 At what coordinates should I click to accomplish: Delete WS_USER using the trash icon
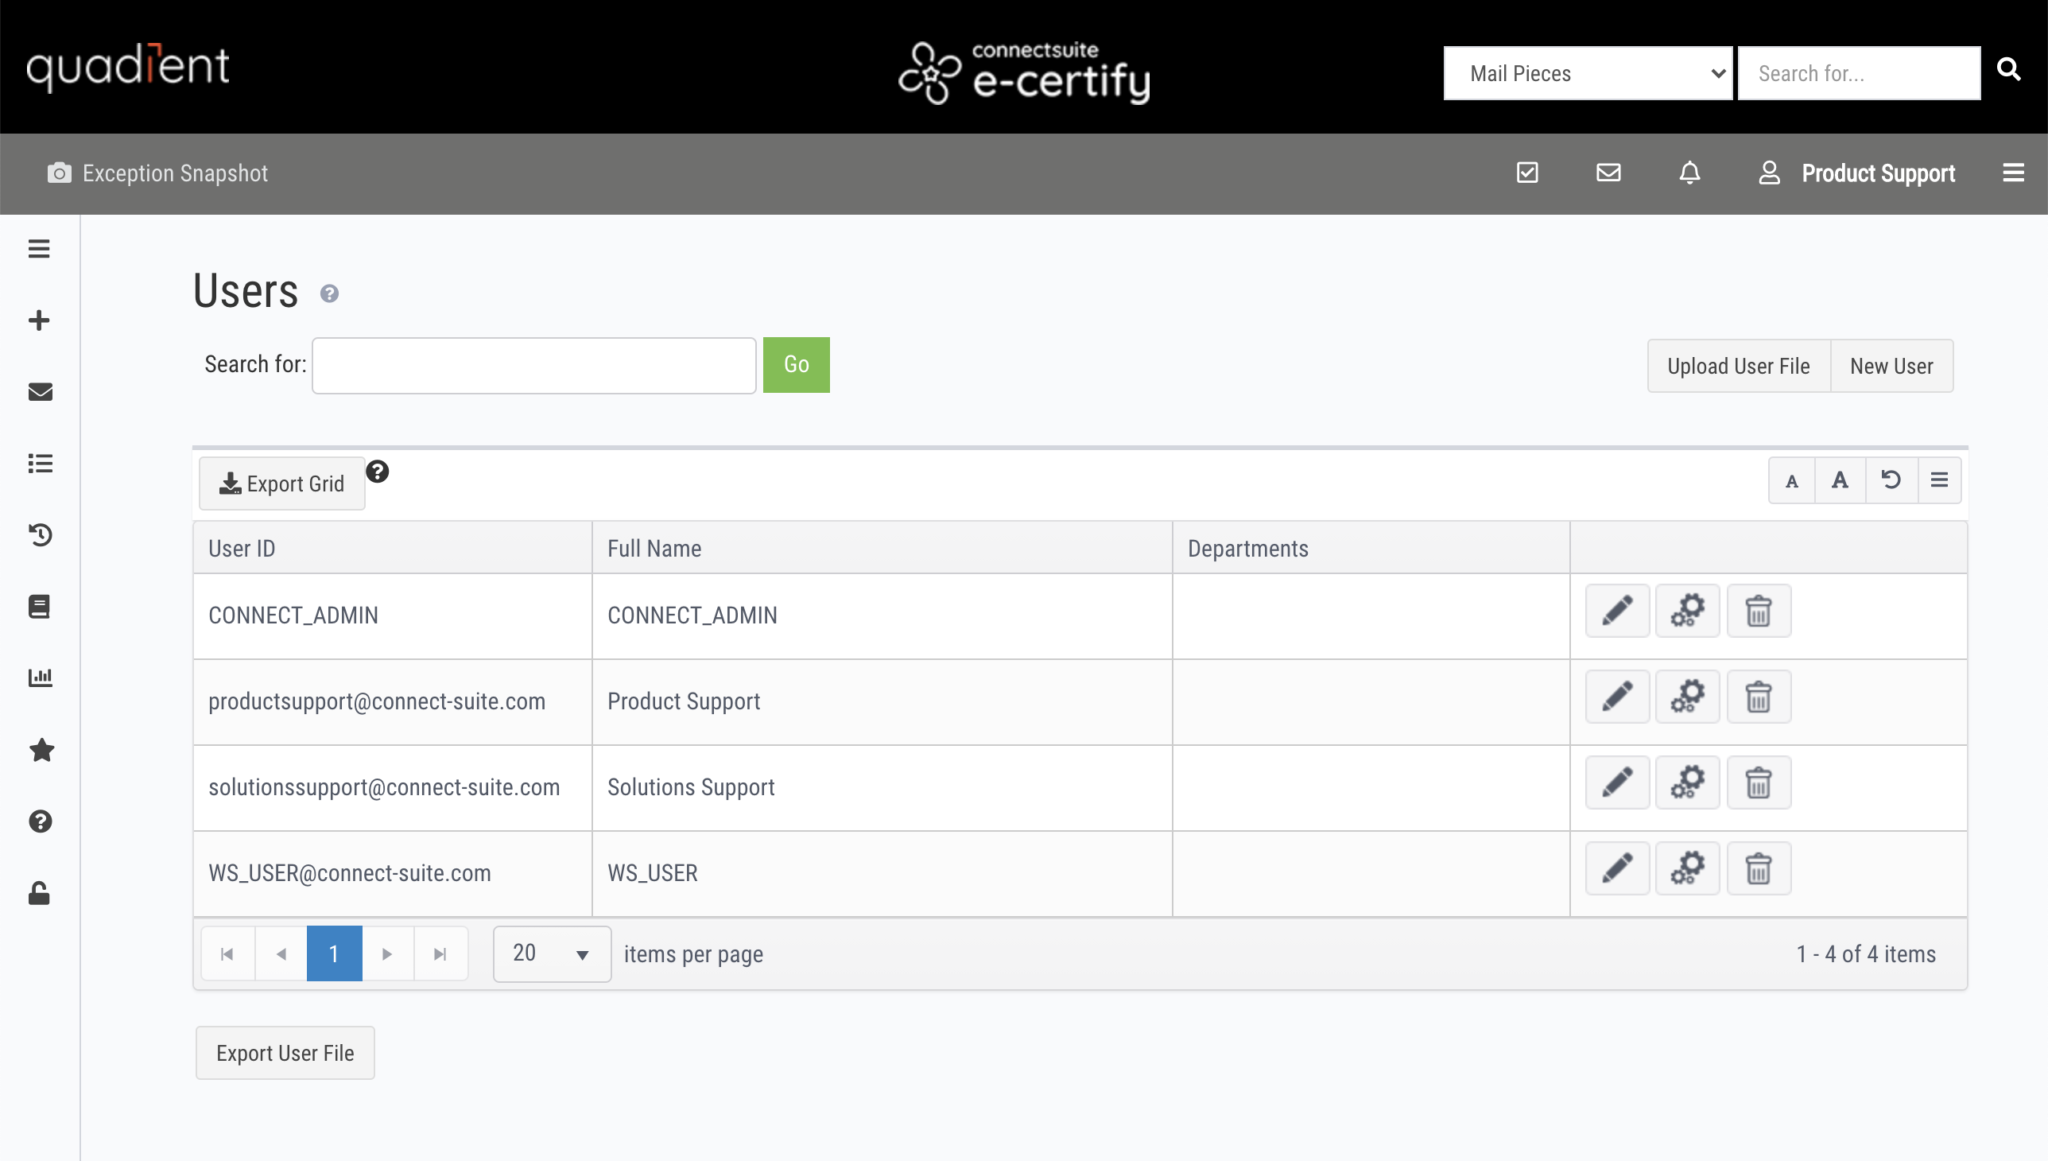(x=1759, y=868)
